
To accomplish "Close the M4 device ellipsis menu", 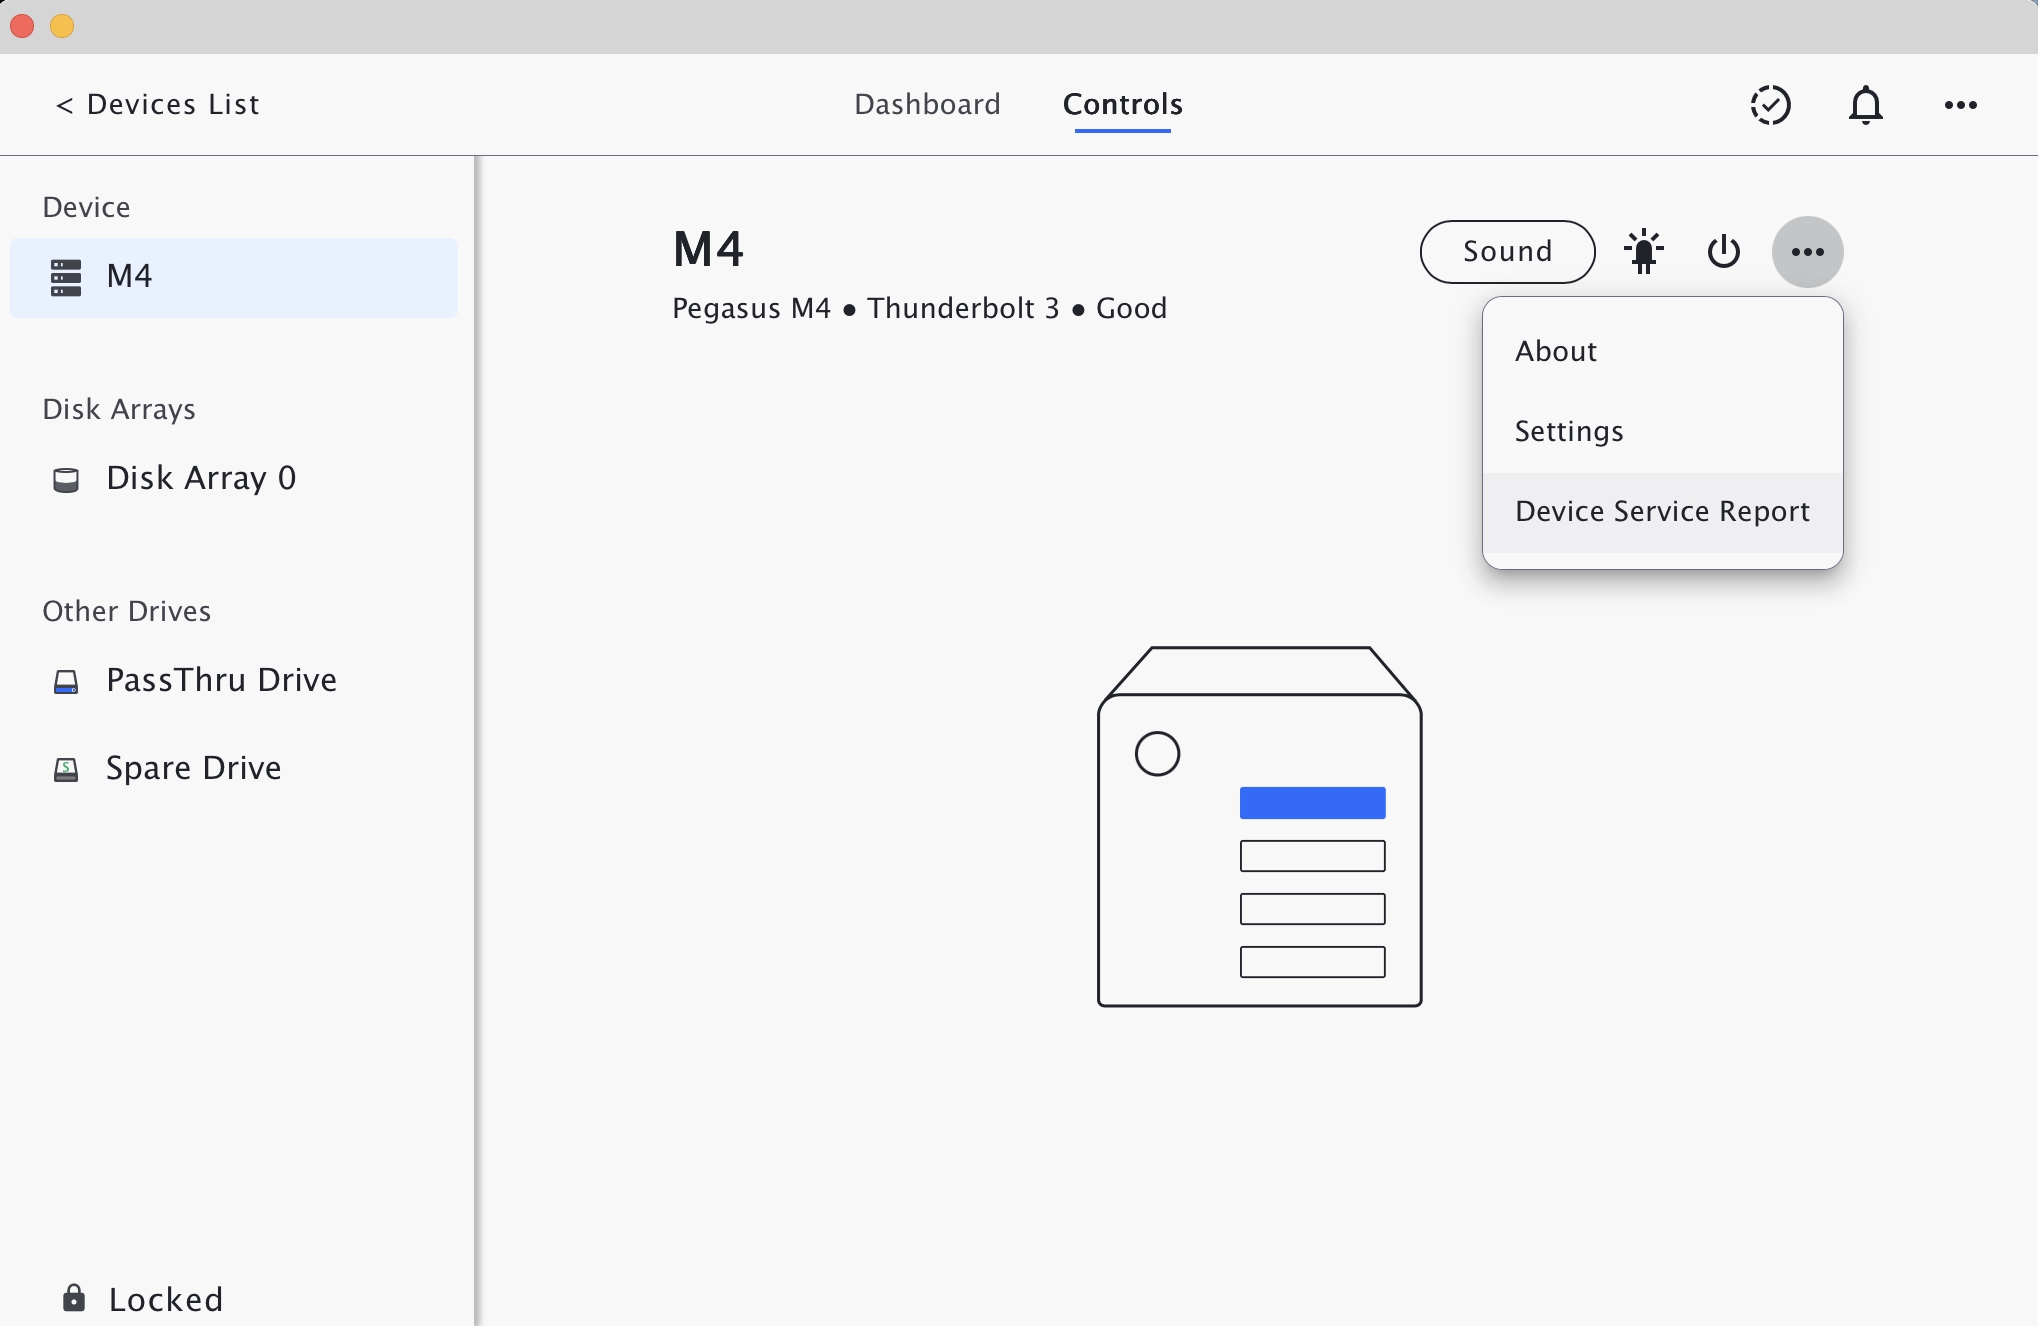I will pyautogui.click(x=1807, y=252).
